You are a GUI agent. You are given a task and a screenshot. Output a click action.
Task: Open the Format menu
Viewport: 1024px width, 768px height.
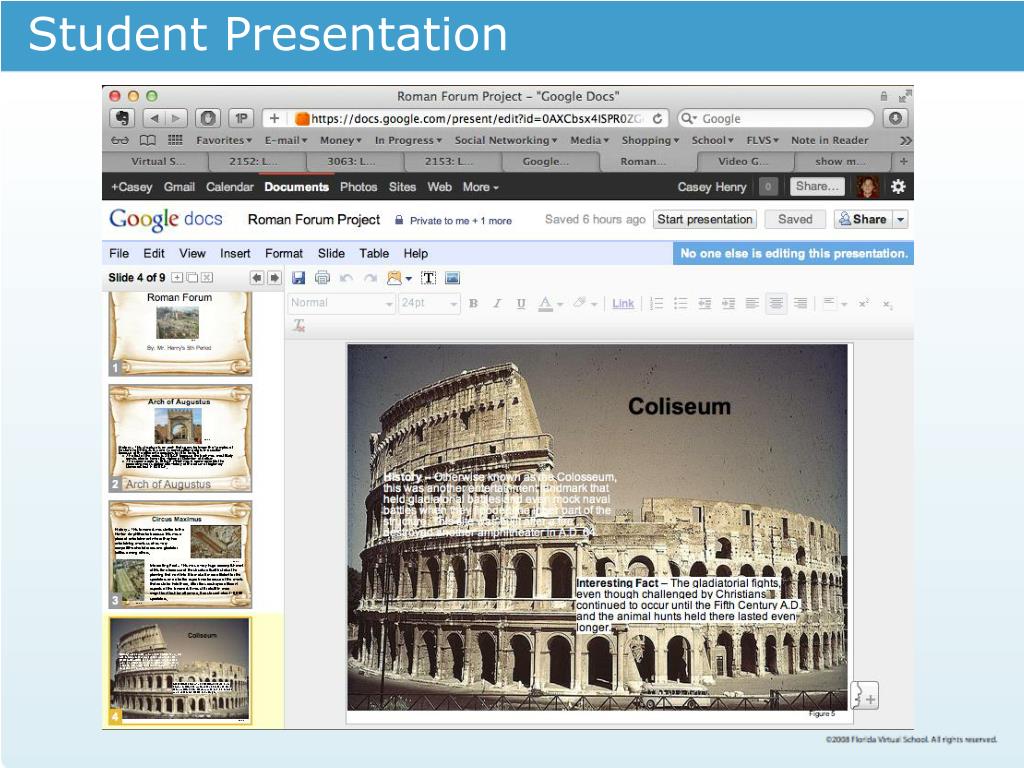point(283,253)
